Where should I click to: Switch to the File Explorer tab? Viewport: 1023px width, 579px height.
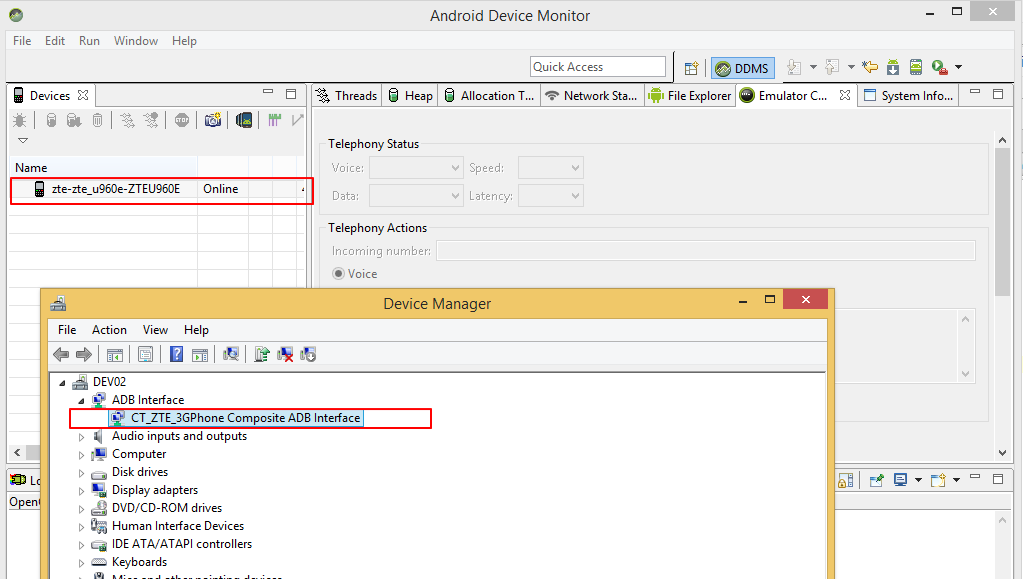[690, 95]
